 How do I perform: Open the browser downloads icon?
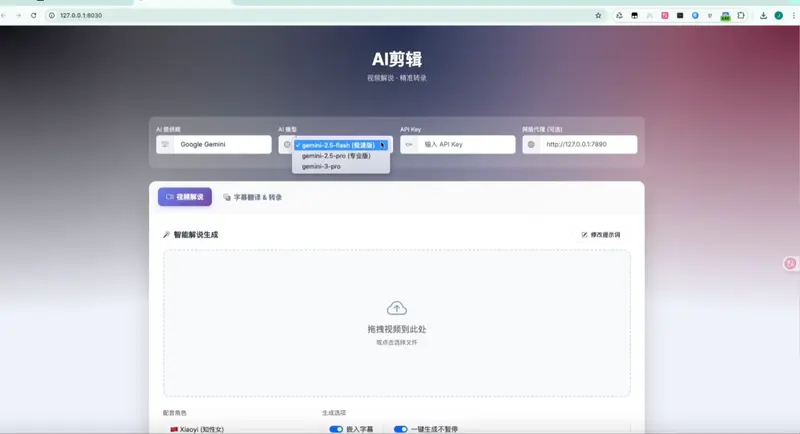tap(764, 16)
